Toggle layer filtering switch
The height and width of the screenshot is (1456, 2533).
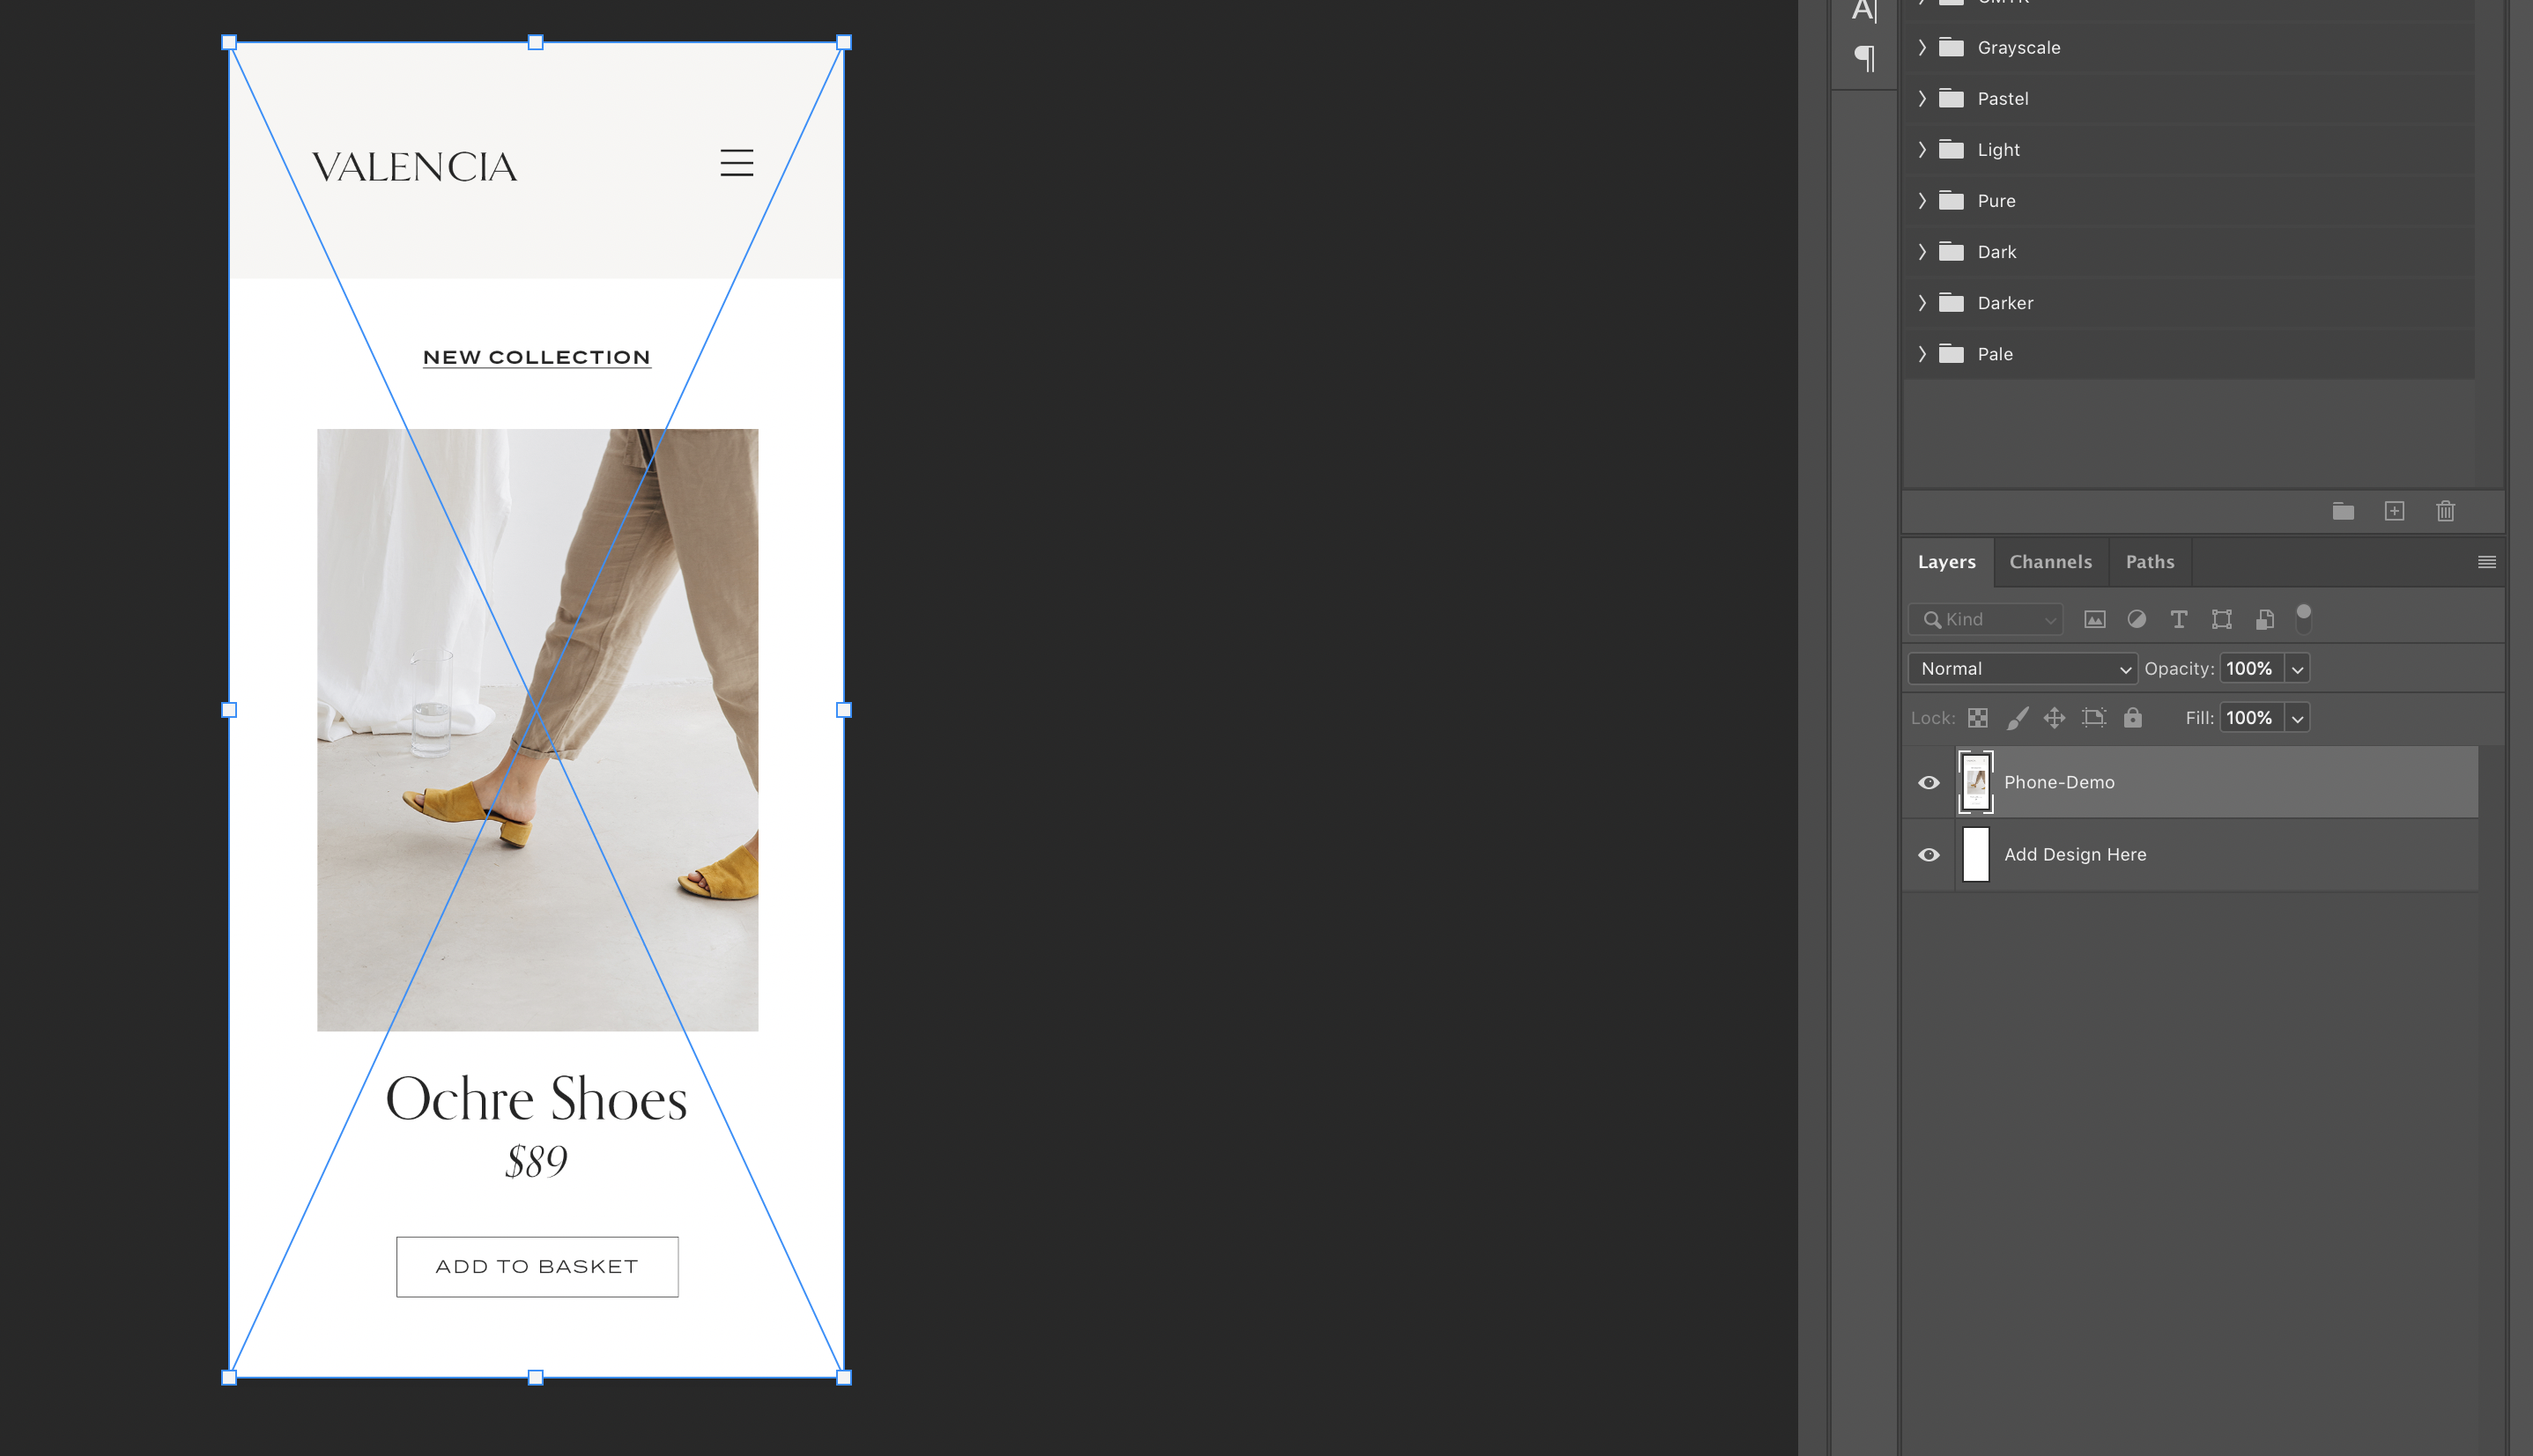point(2303,618)
